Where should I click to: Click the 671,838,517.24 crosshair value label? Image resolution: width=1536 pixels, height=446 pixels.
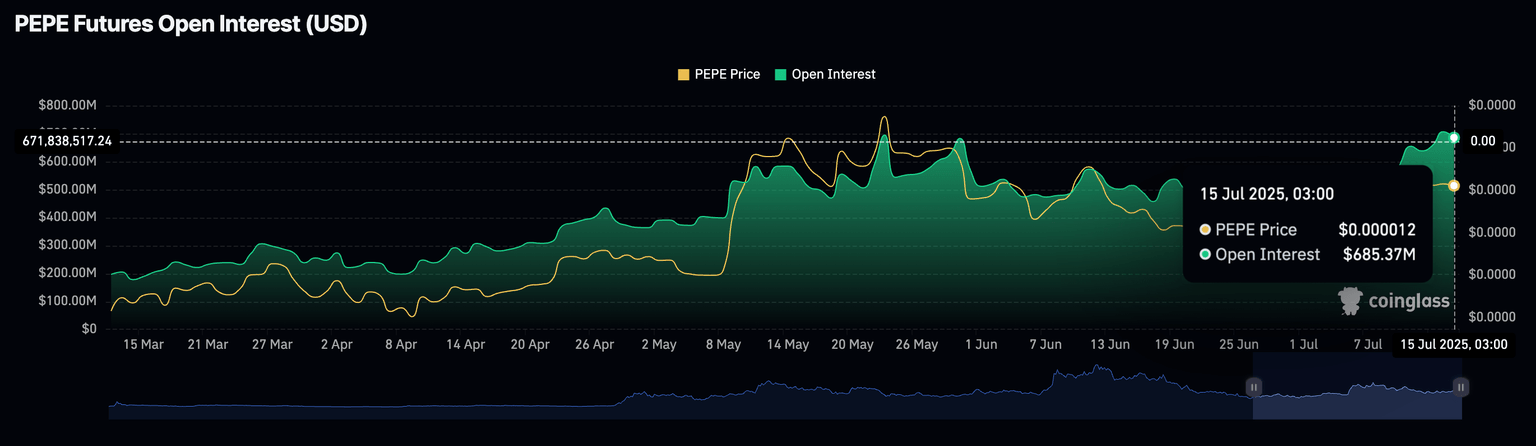[67, 142]
